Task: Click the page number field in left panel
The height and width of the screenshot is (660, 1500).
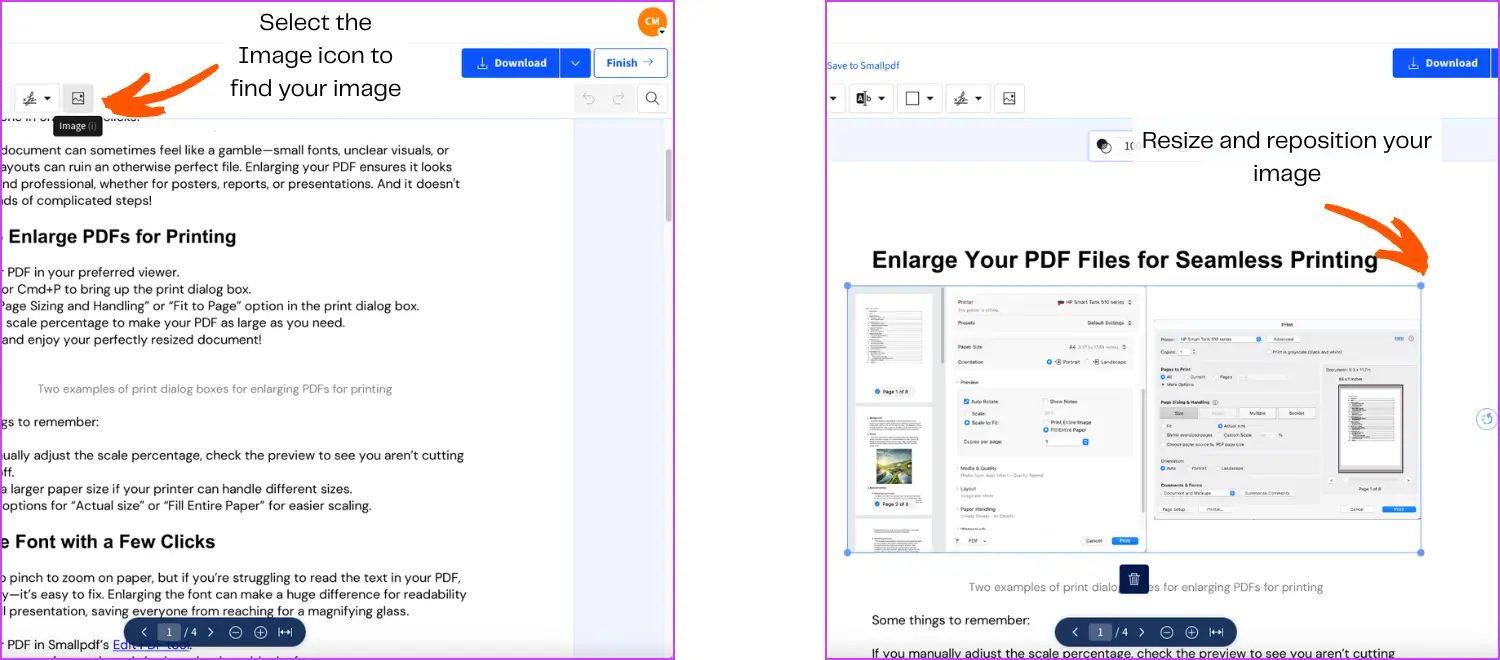Action: (170, 632)
